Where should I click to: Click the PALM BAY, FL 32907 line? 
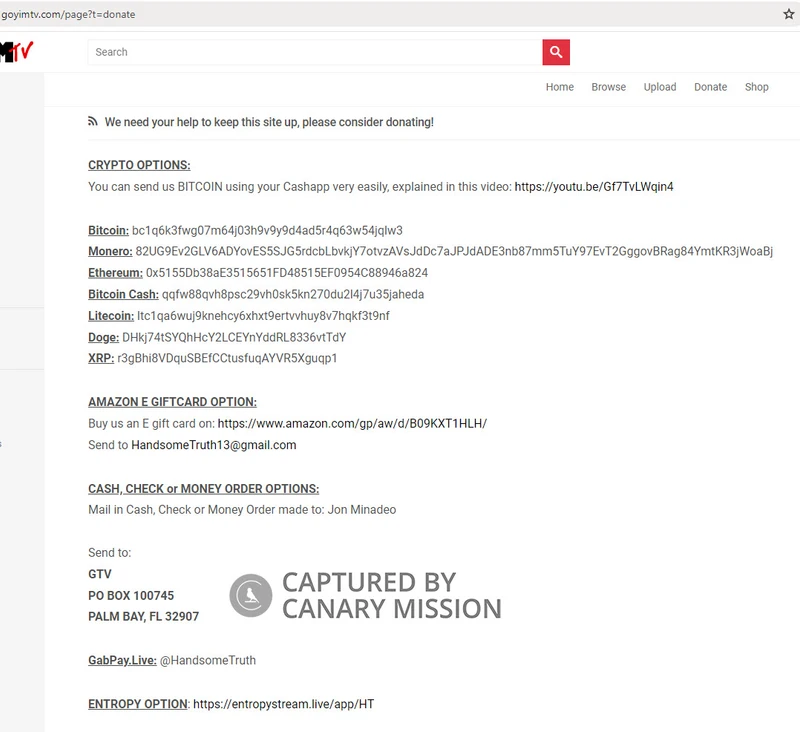[143, 616]
